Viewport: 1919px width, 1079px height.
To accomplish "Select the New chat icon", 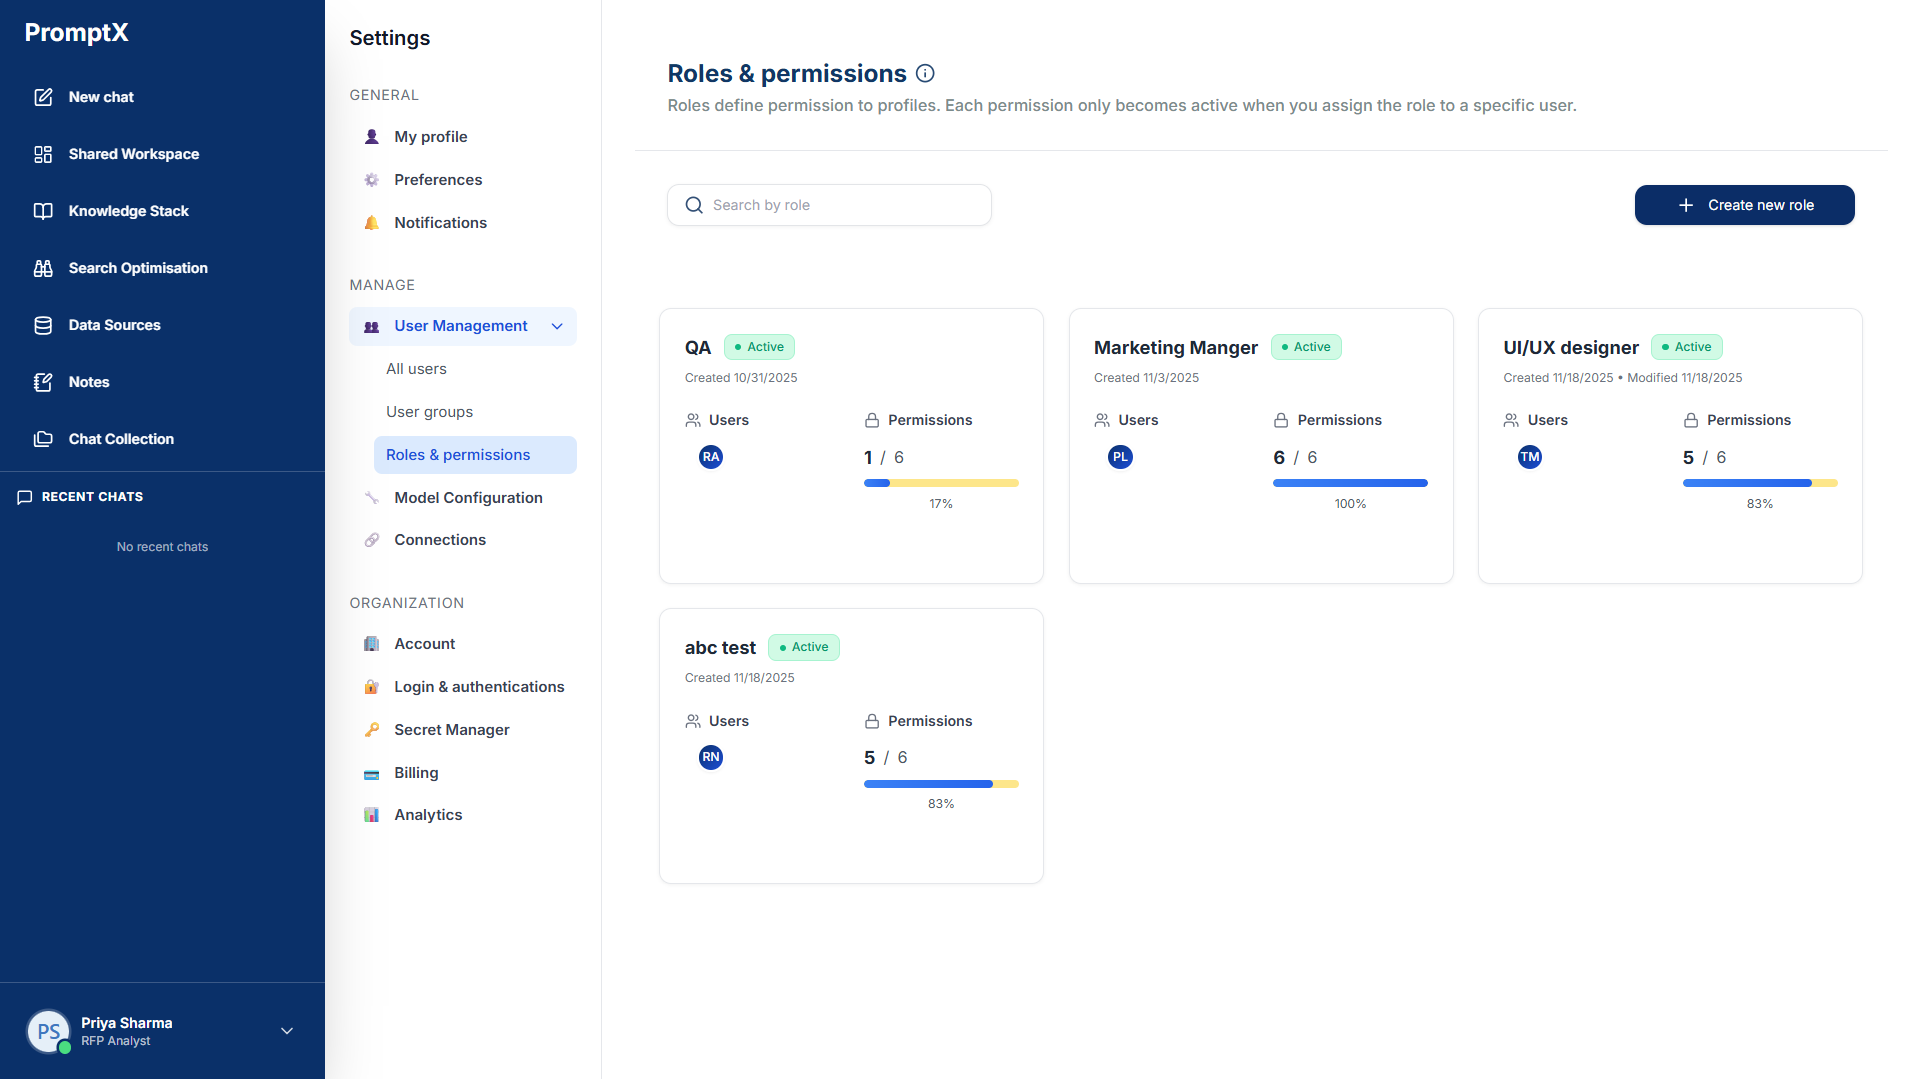I will tap(43, 97).
